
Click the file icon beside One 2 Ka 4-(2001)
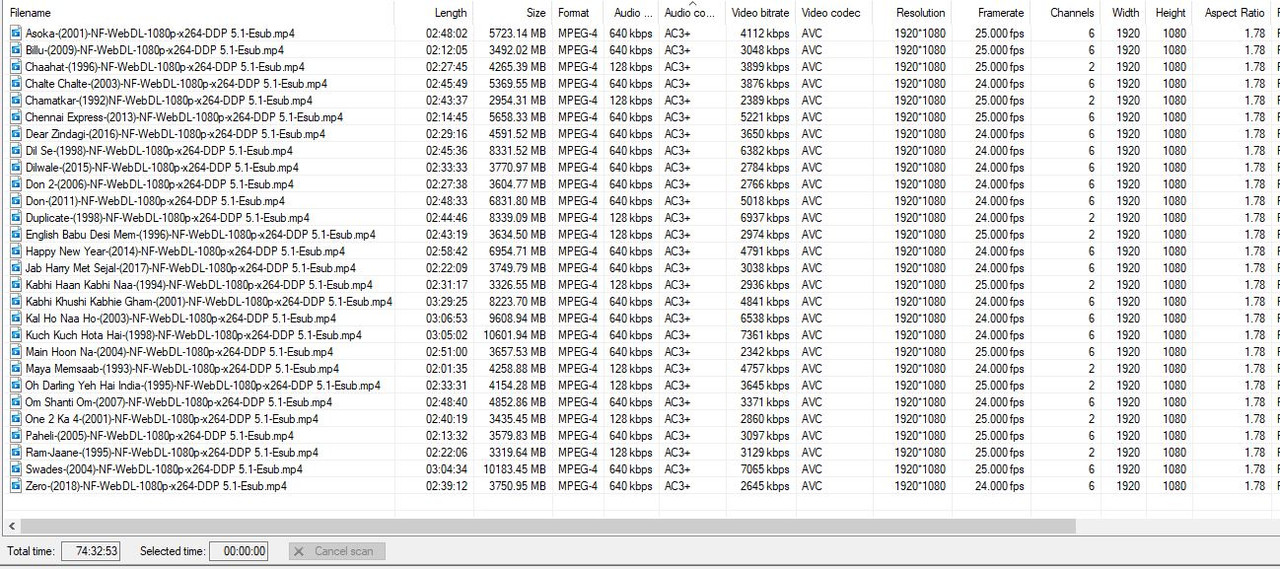click(16, 419)
